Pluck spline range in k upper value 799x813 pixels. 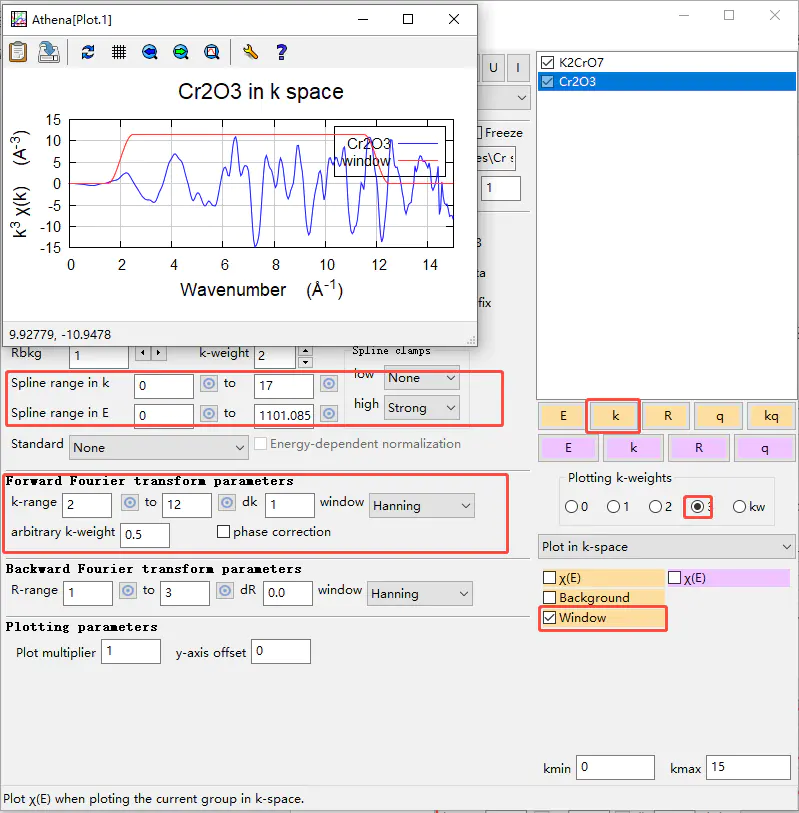click(329, 384)
